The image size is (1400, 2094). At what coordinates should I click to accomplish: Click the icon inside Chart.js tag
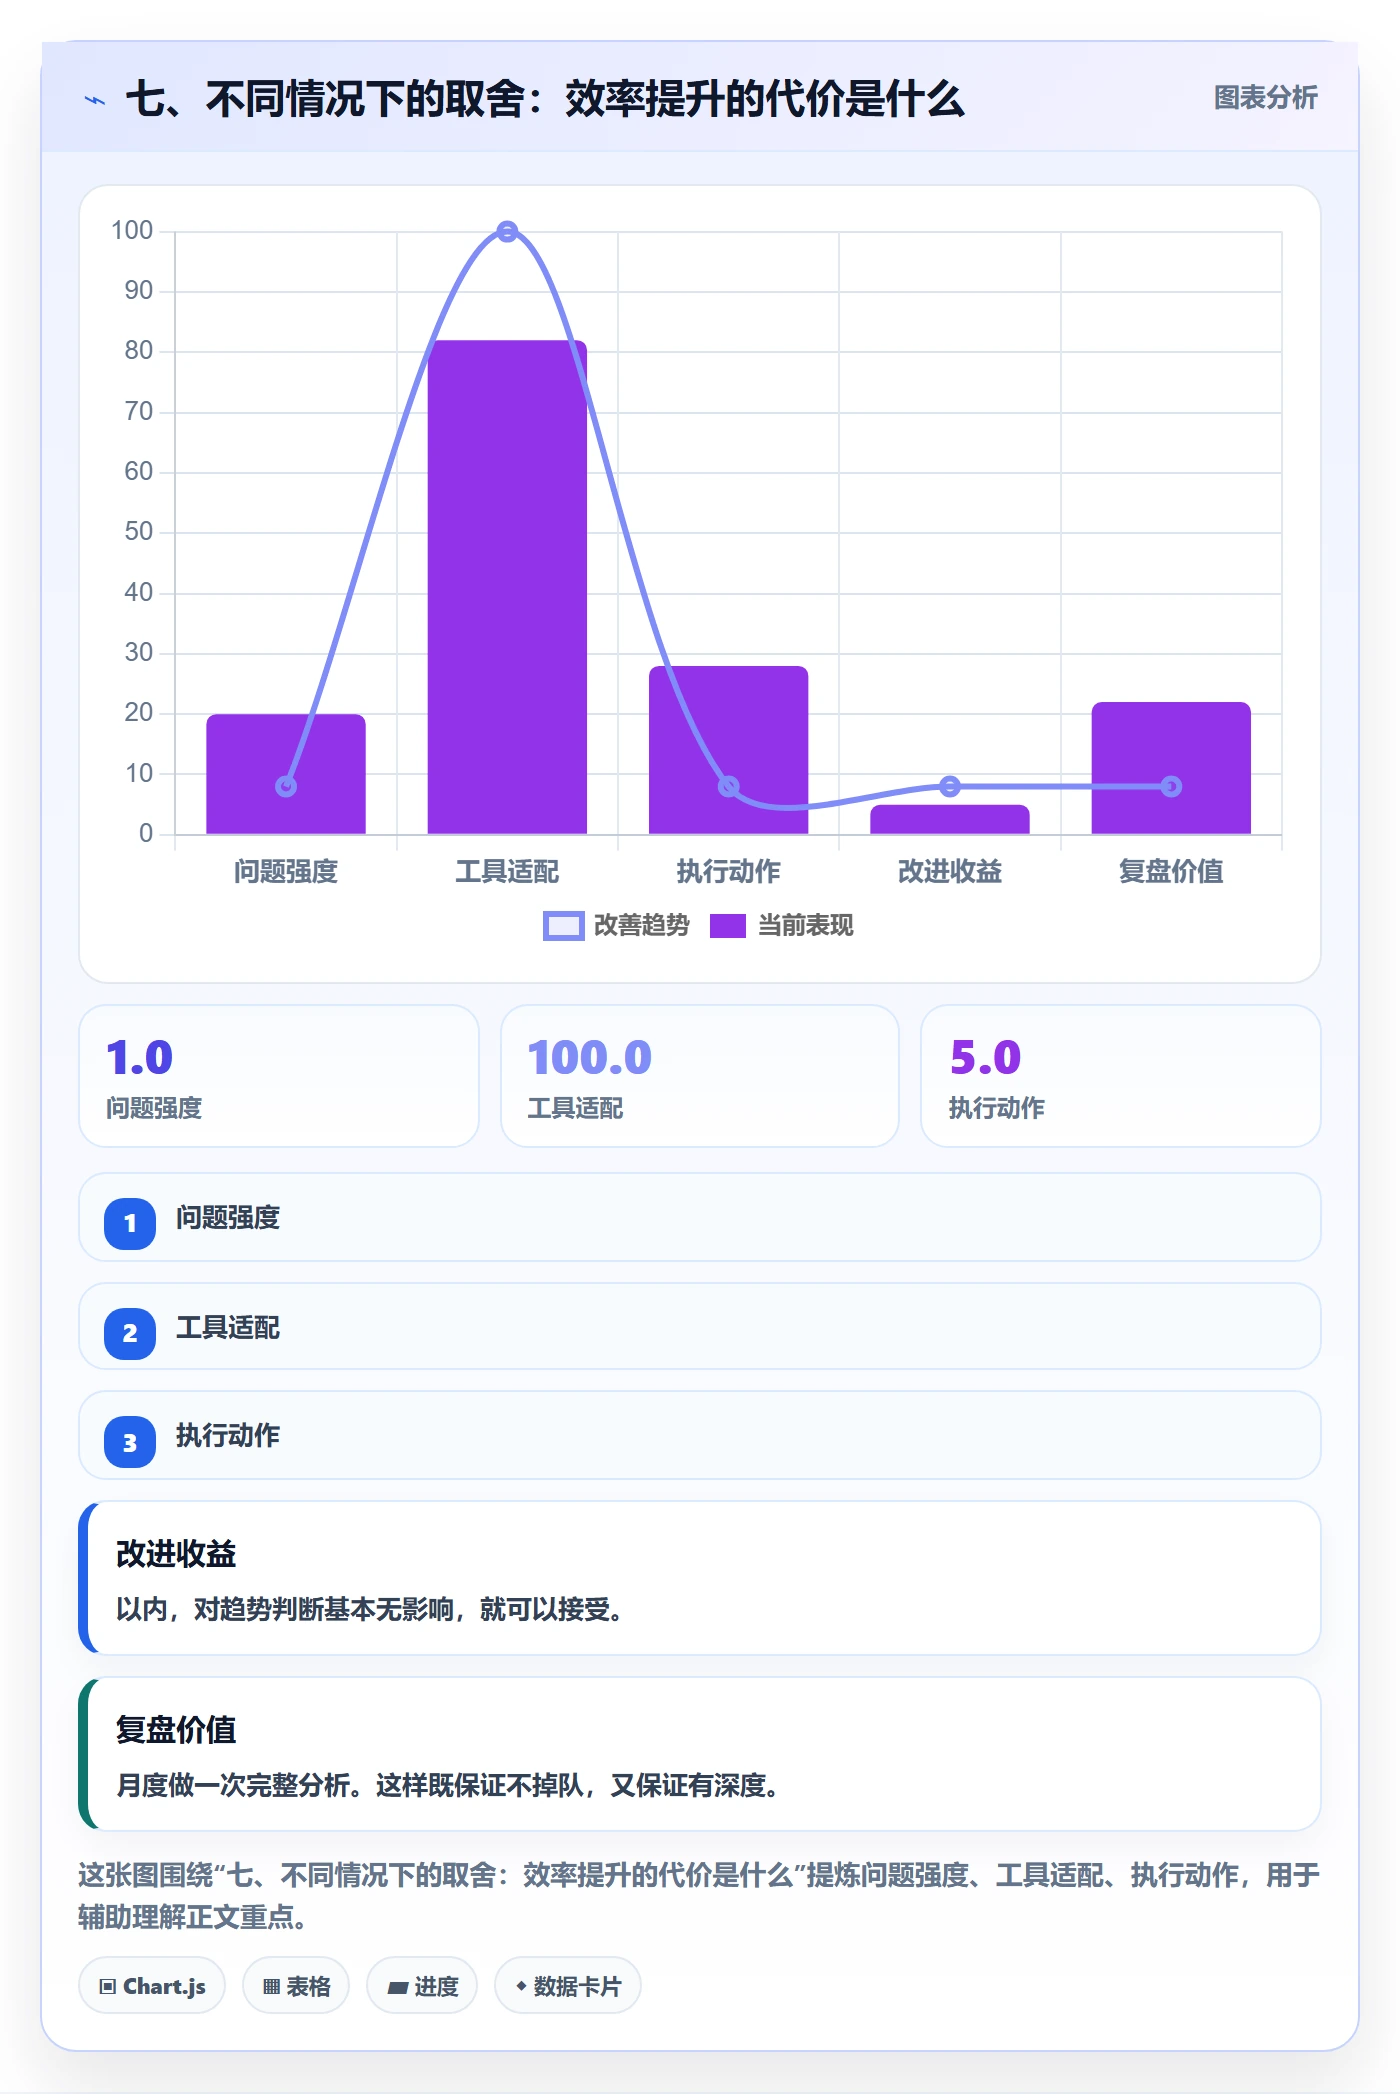[x=108, y=1987]
